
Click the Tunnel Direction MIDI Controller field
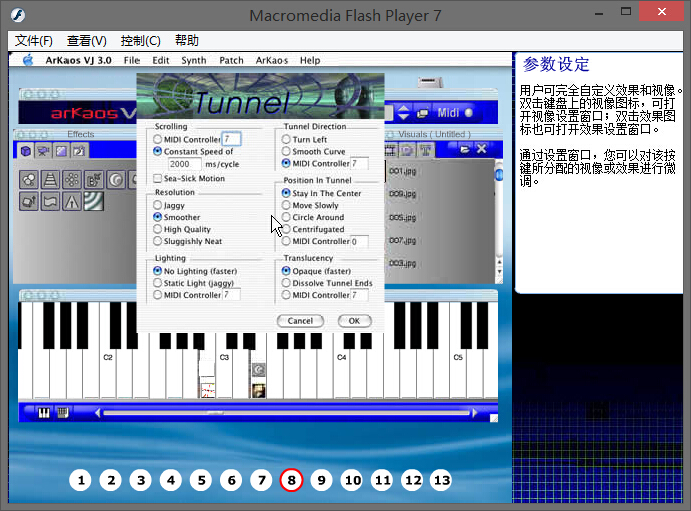tap(360, 163)
